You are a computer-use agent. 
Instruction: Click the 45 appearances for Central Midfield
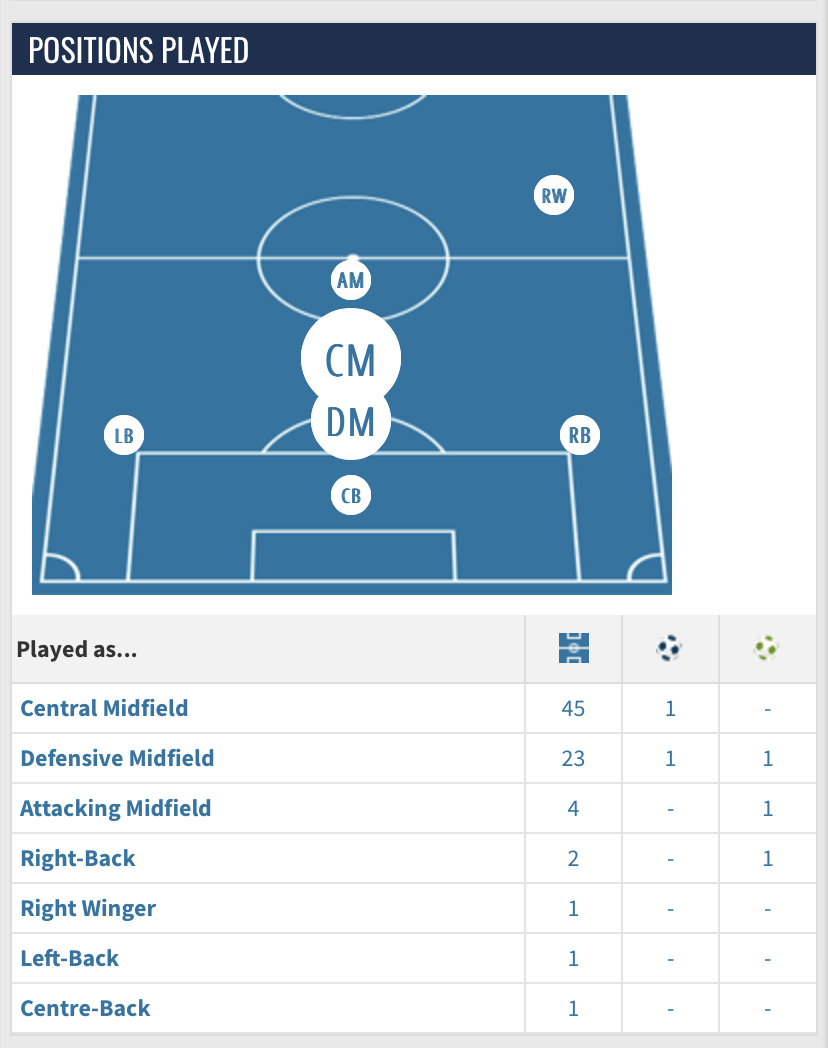tap(573, 708)
